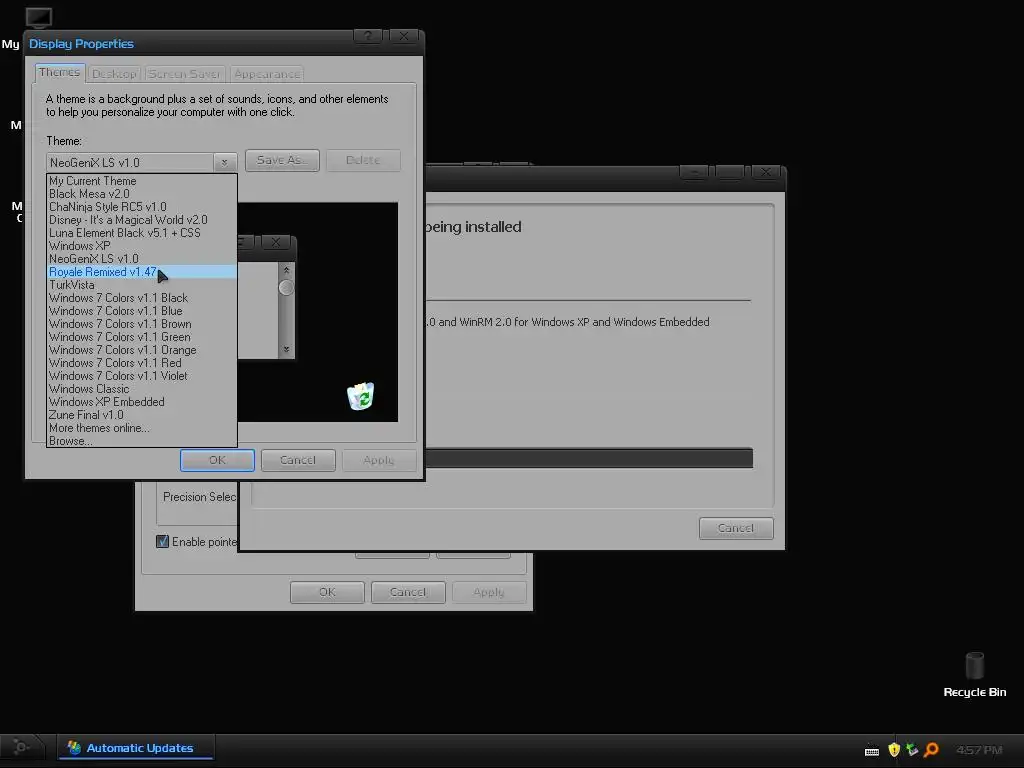1024x768 pixels.
Task: Click the Automatic Updates taskbar button label
Action: (140, 748)
